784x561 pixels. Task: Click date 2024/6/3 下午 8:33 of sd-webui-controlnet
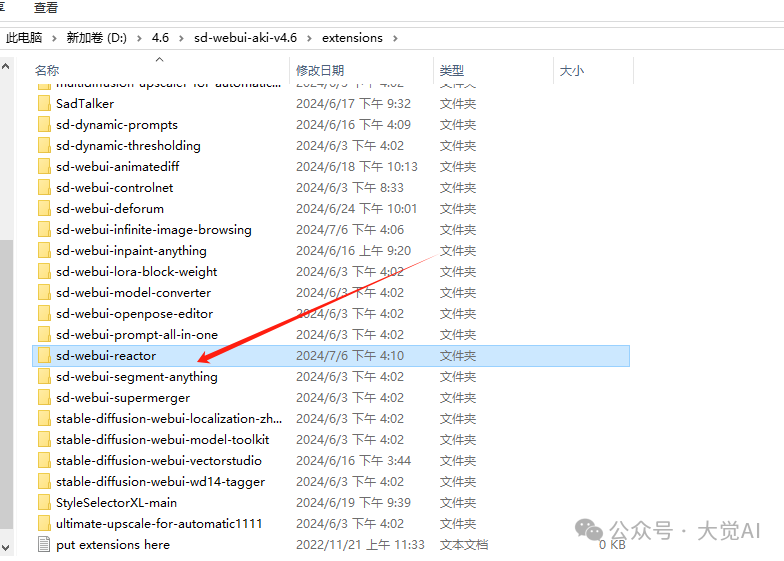tap(350, 188)
